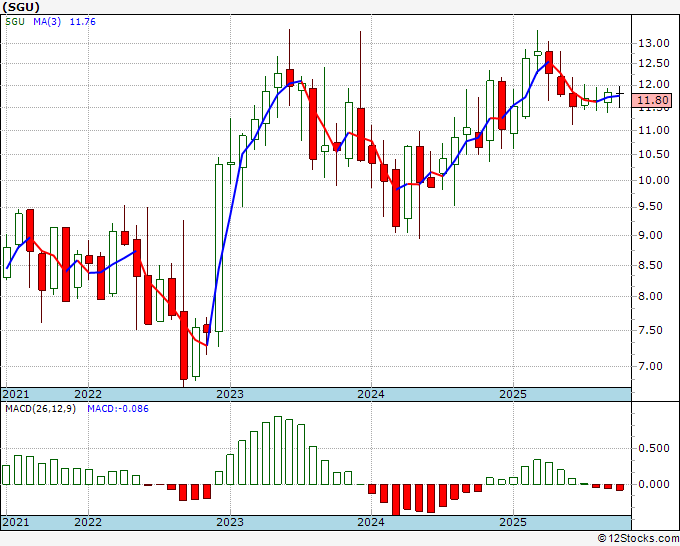This screenshot has width=680, height=546.
Task: Click the MACD:-0.086 value readout
Action: coord(118,409)
